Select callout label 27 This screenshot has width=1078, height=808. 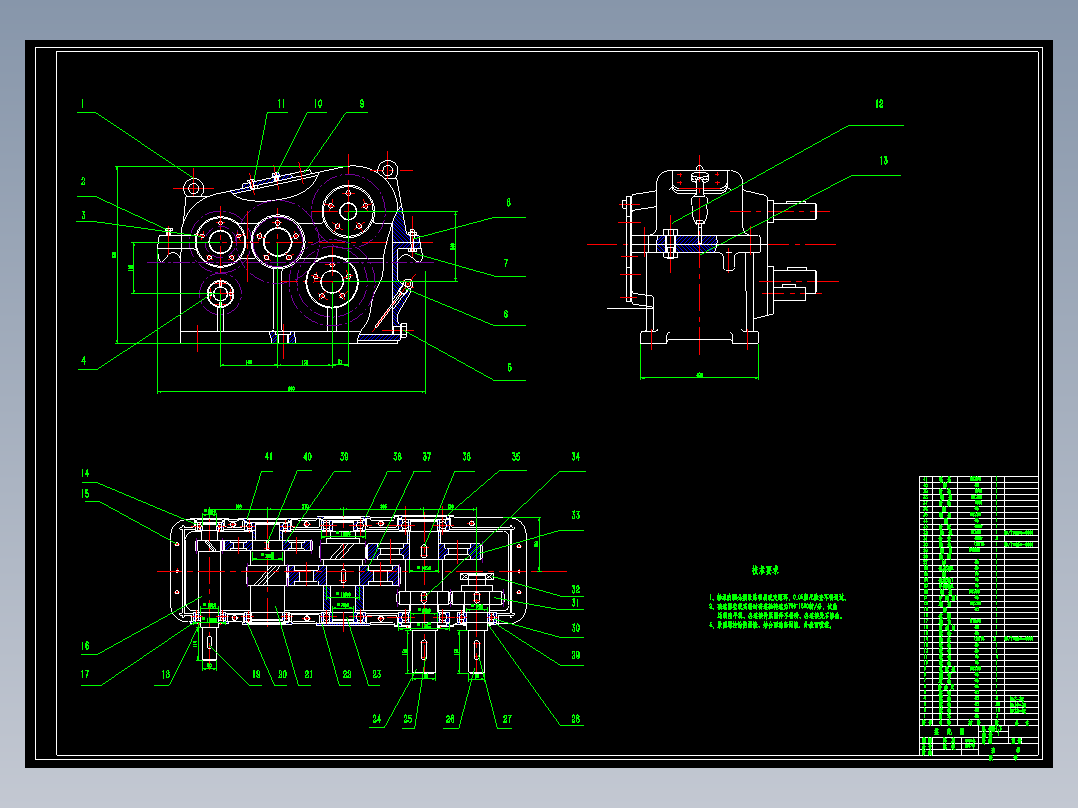coord(507,719)
